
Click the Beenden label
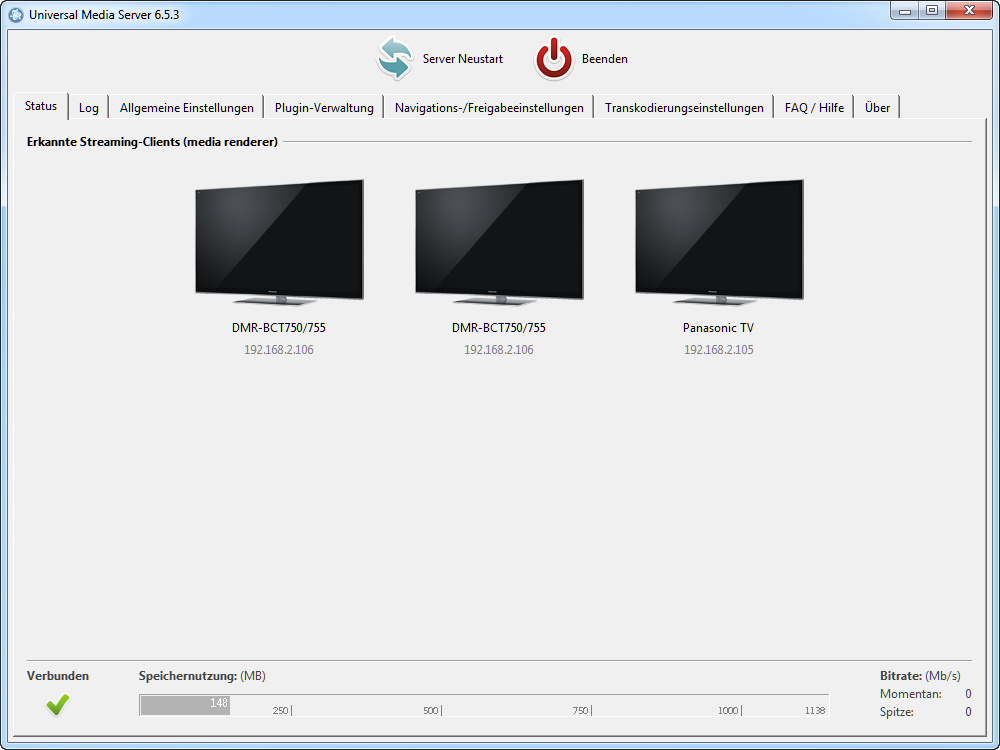coord(605,59)
